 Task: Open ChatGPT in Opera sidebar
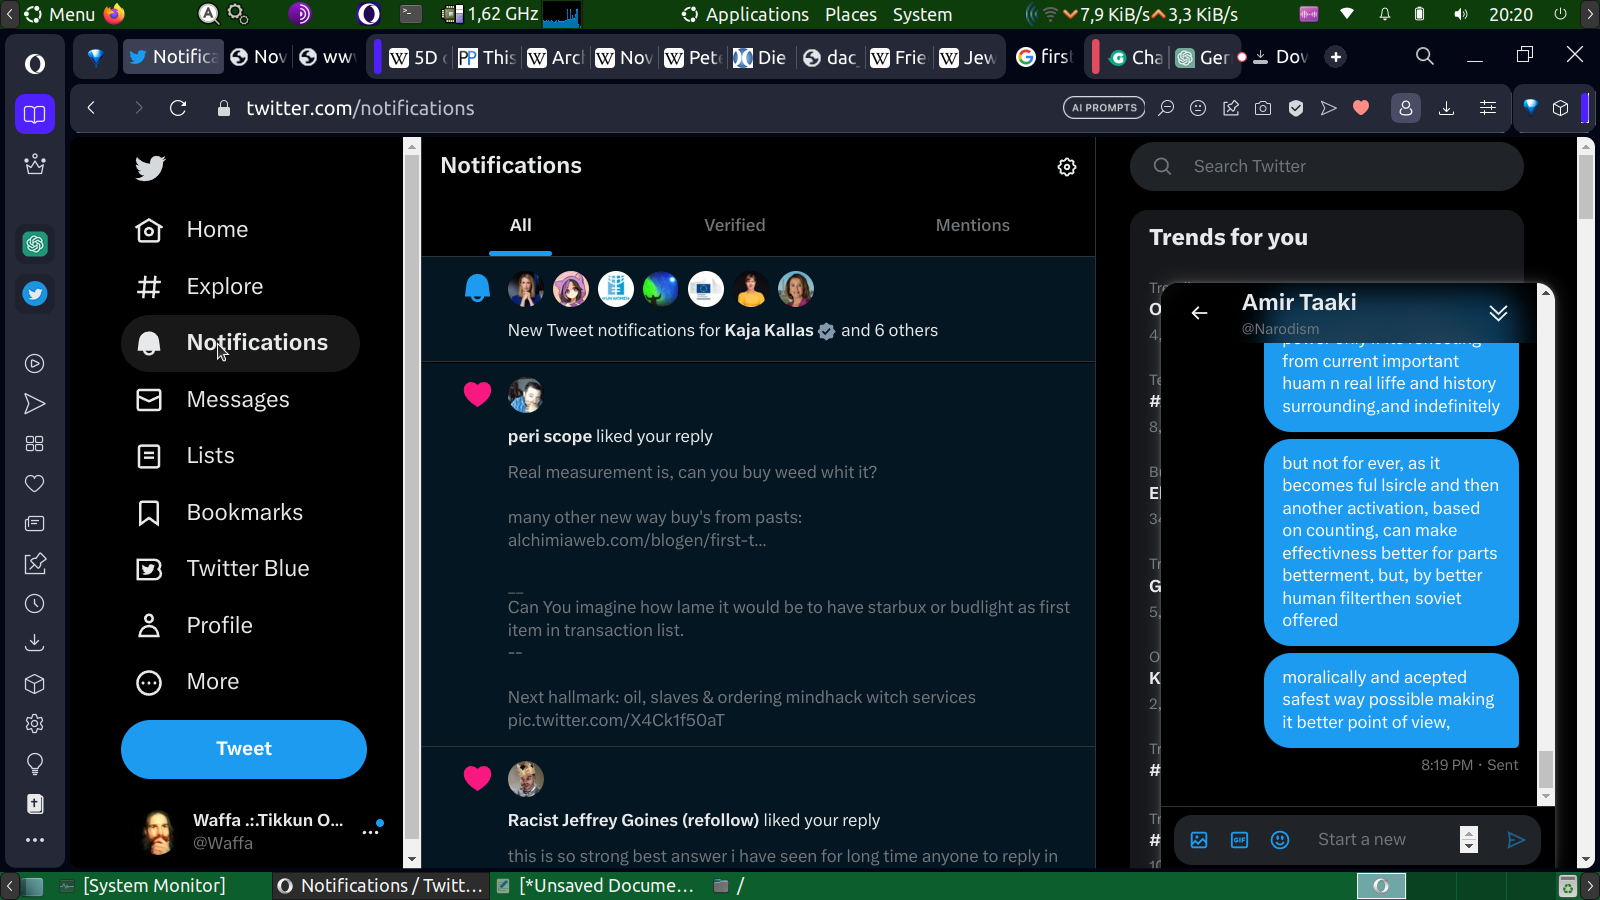click(35, 244)
